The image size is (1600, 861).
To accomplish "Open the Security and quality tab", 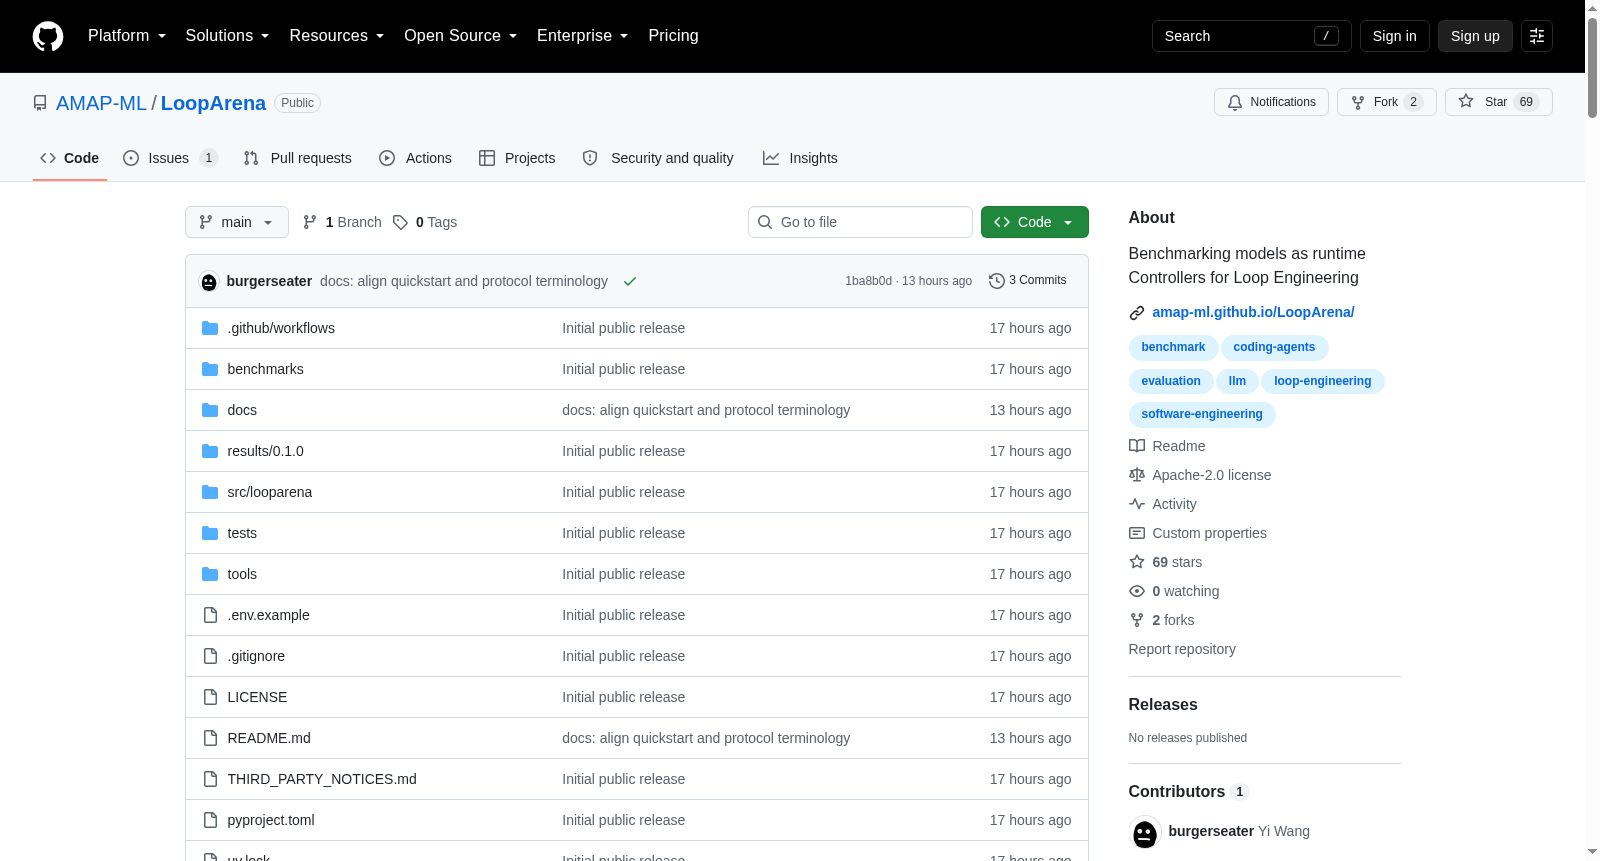I will [658, 158].
